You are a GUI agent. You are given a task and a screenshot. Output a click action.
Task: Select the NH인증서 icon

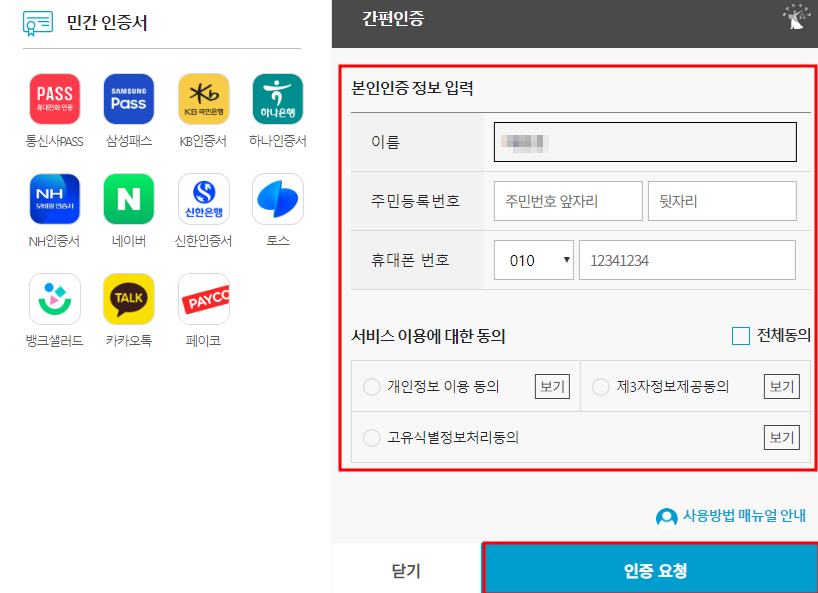tap(54, 198)
